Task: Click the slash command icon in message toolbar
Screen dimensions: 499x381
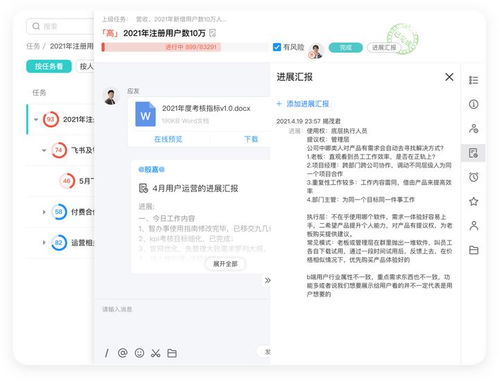Action: (107, 353)
